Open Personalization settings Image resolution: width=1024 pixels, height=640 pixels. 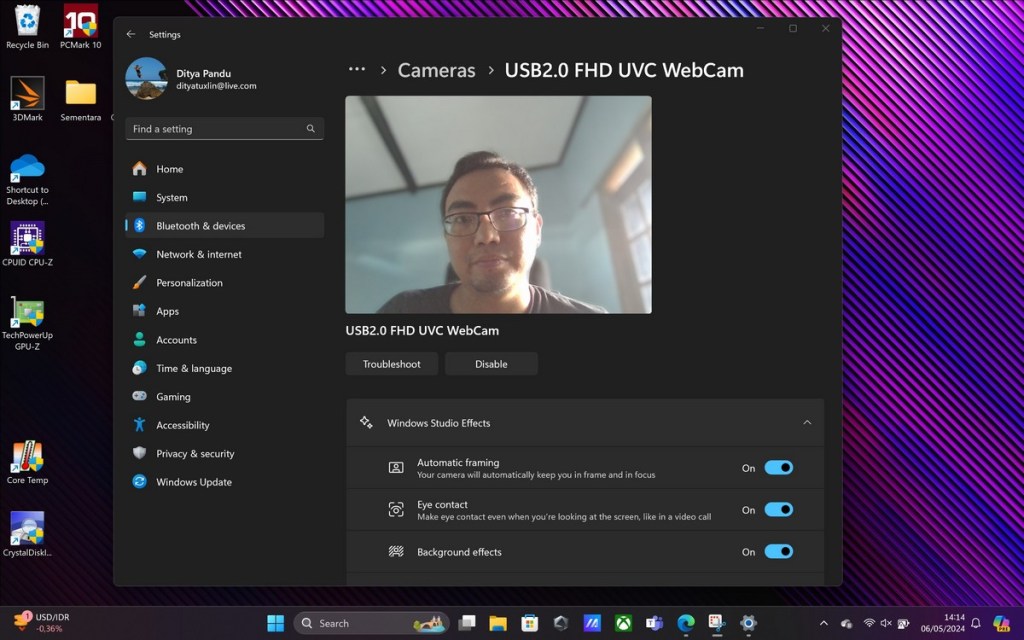192,282
